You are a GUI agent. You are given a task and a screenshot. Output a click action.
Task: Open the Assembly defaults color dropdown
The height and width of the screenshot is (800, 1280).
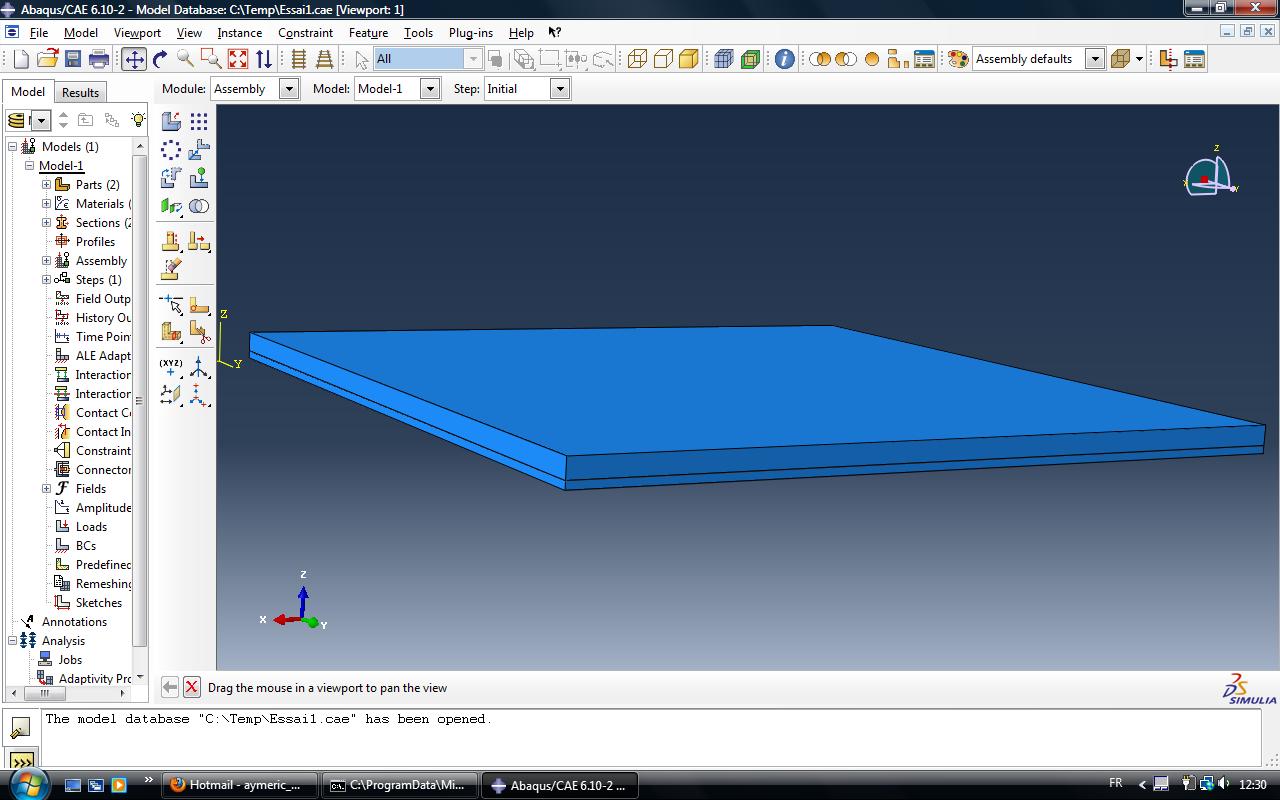1039,59
